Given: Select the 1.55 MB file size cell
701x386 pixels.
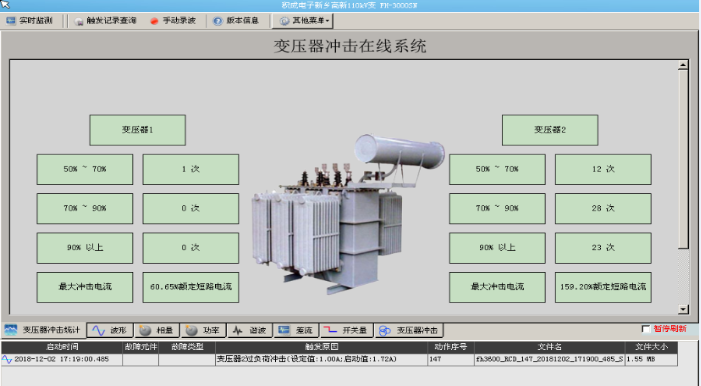Looking at the screenshot, I should point(651,359).
